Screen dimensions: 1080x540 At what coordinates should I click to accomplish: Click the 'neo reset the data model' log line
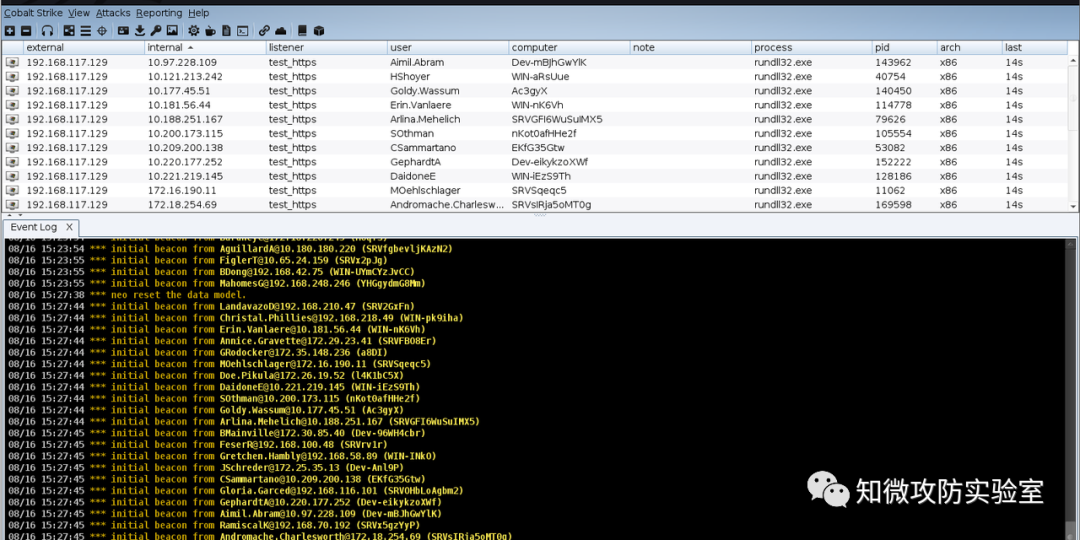127,295
